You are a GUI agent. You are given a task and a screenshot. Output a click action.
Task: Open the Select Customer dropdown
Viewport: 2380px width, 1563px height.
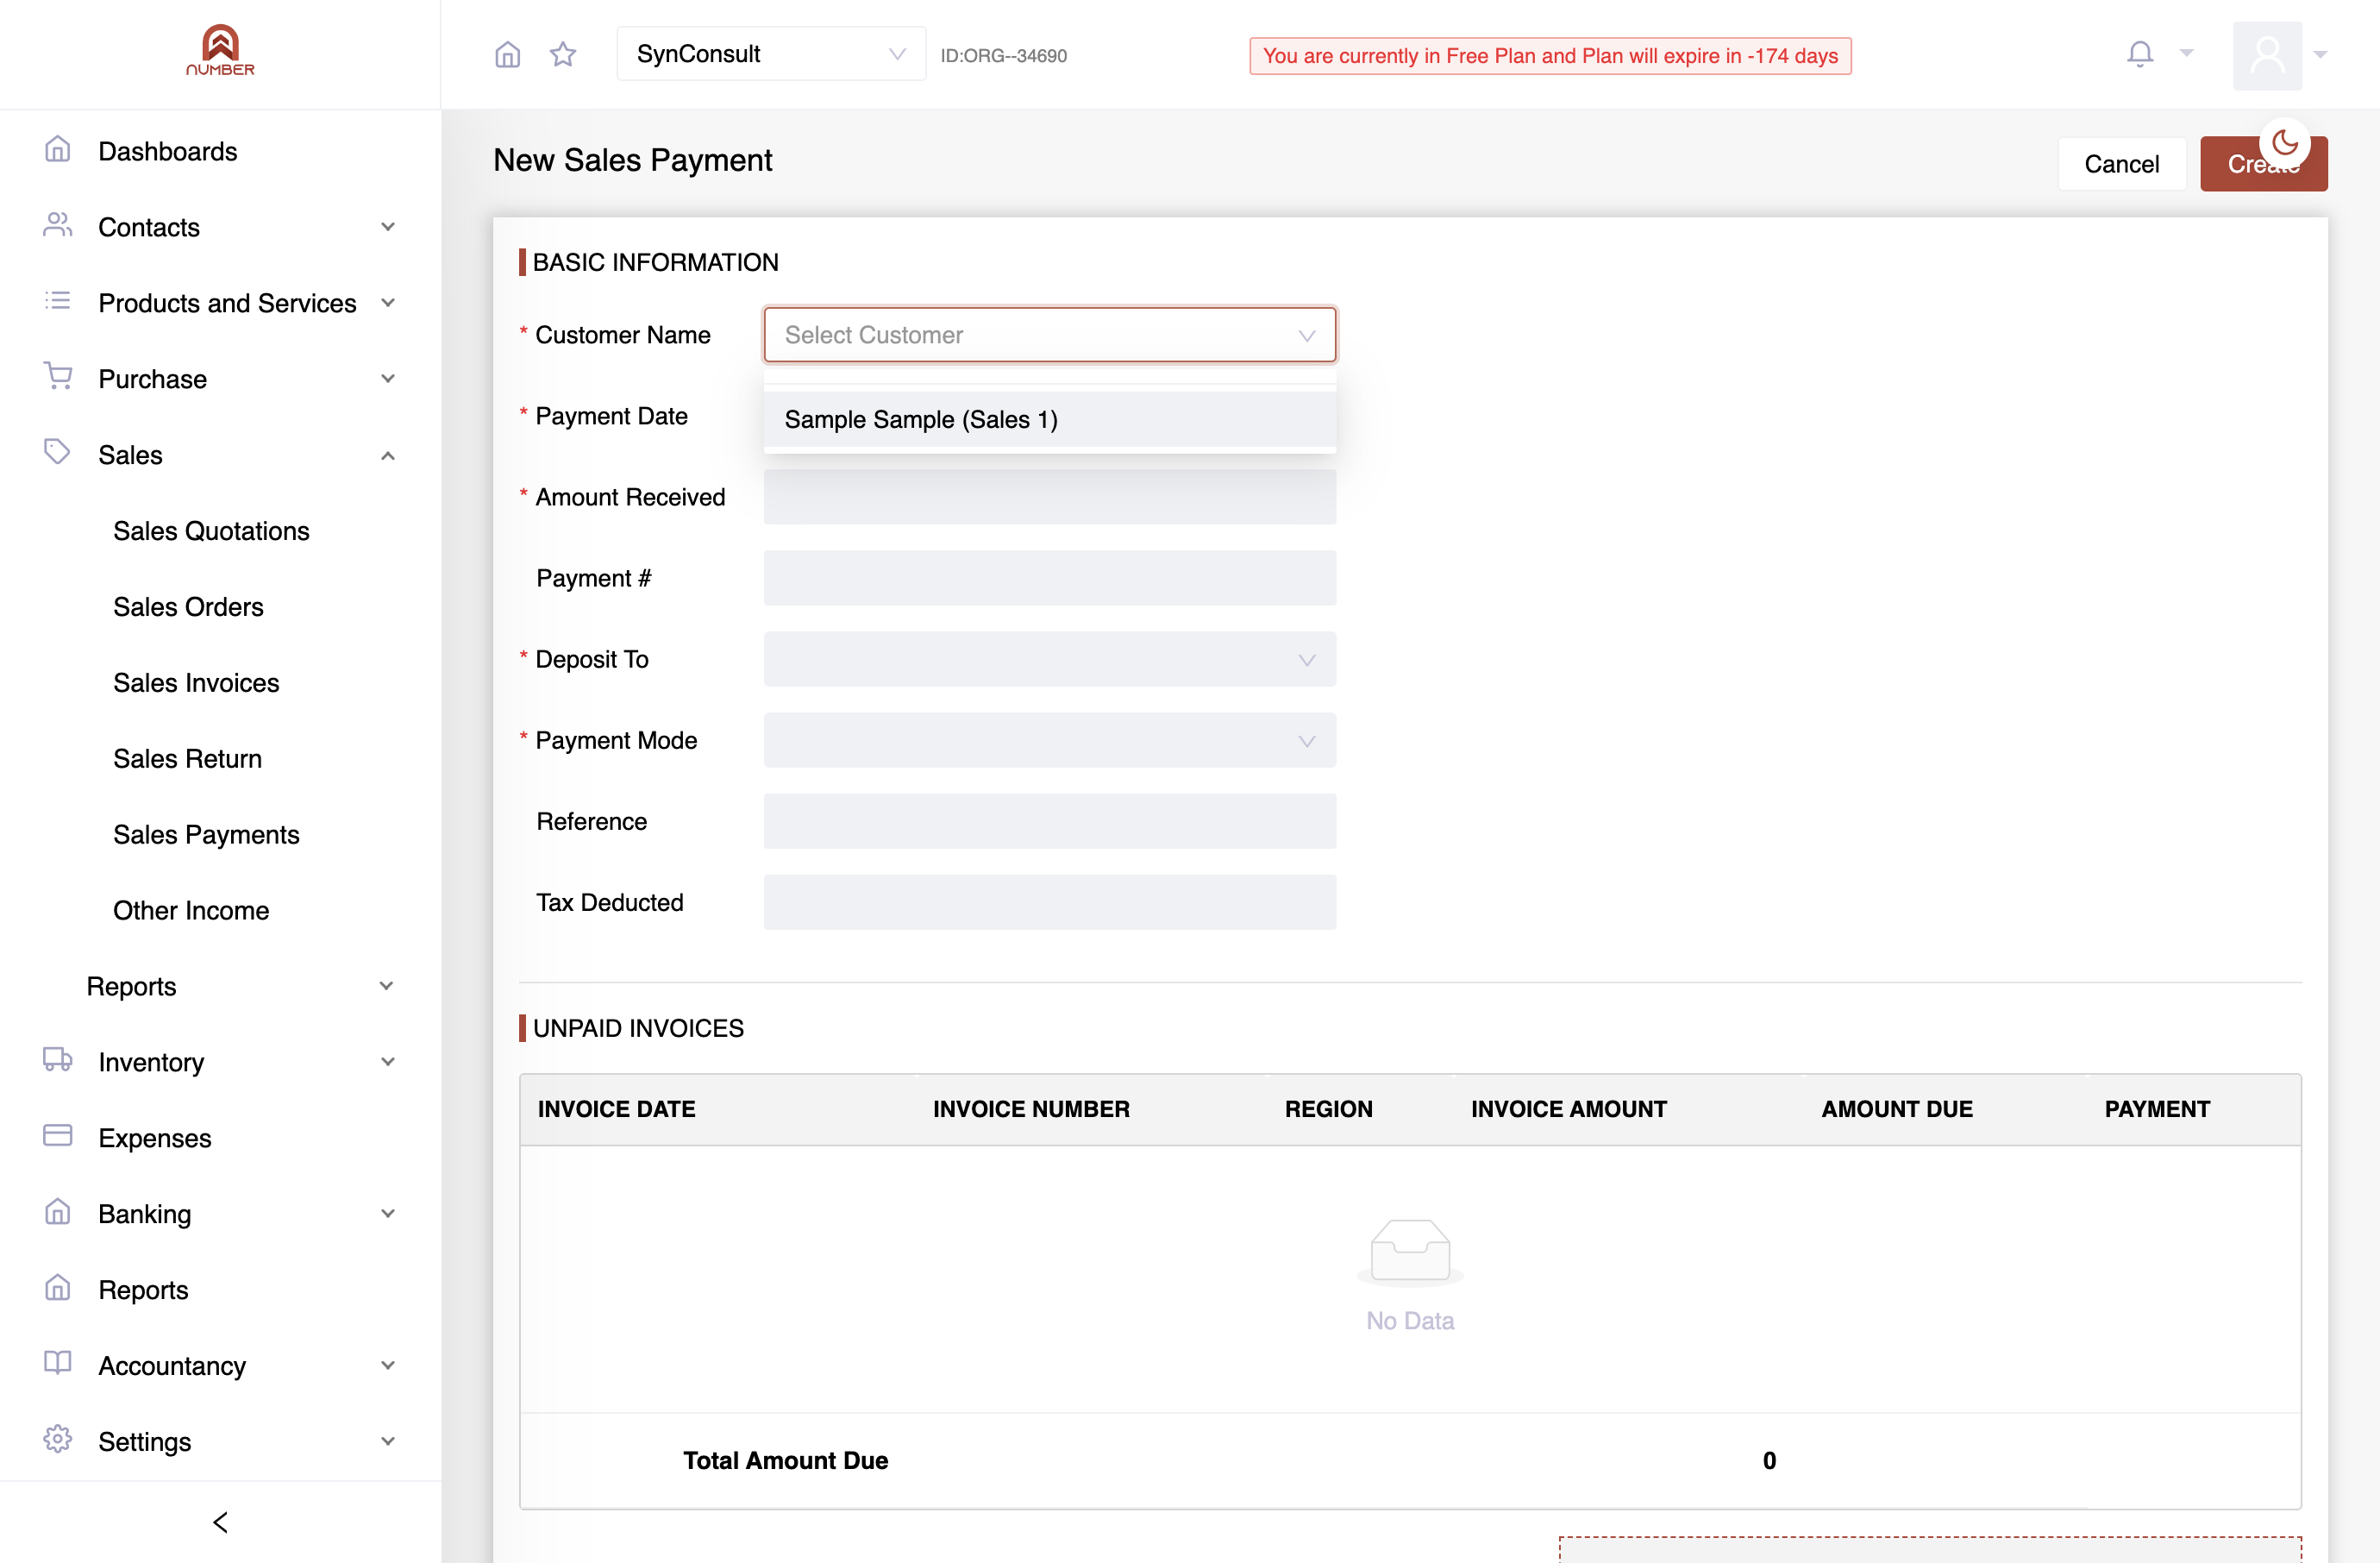coord(1049,335)
